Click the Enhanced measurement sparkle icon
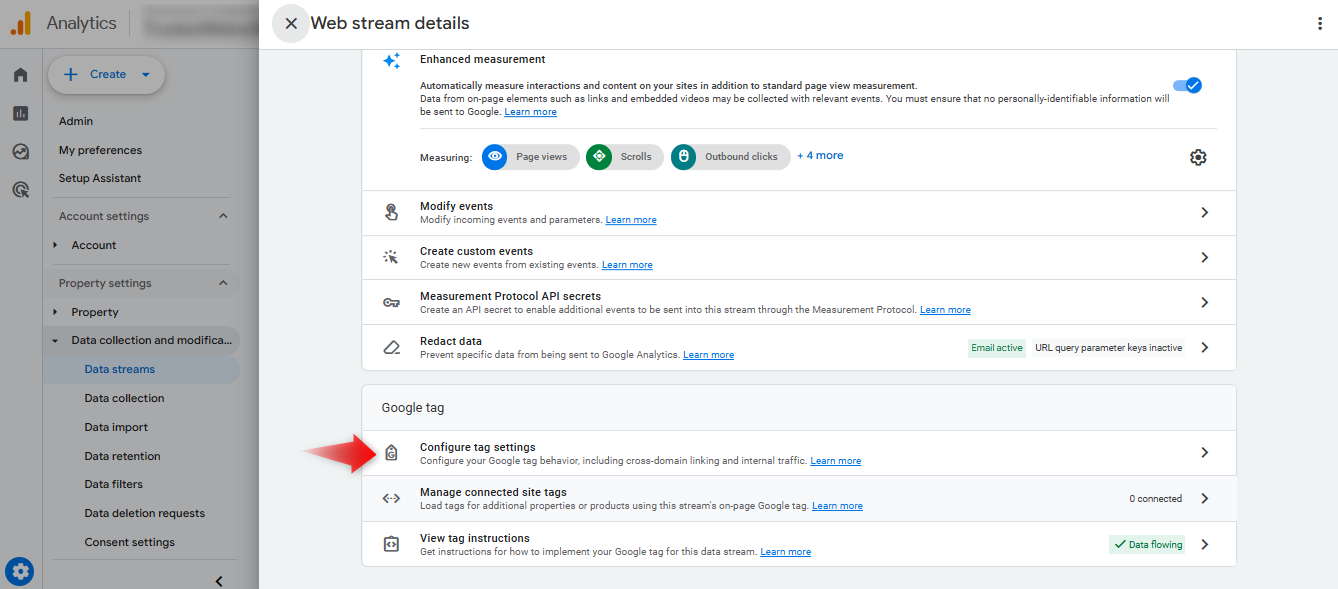 (x=392, y=61)
